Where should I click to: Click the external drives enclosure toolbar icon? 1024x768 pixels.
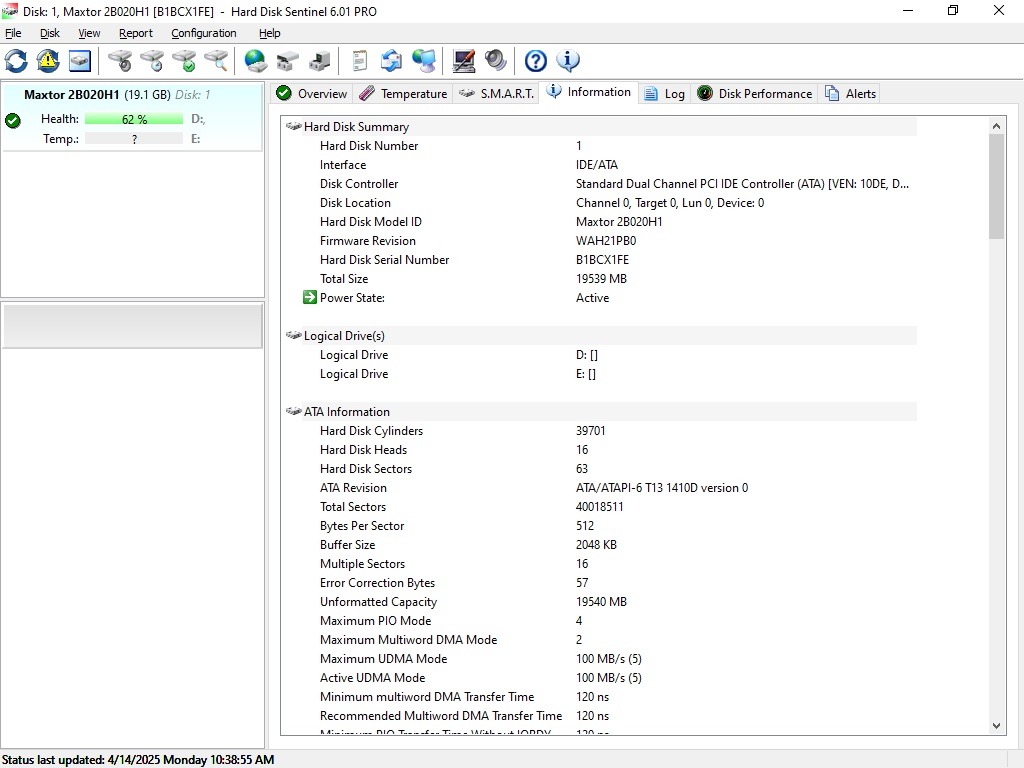click(x=287, y=61)
